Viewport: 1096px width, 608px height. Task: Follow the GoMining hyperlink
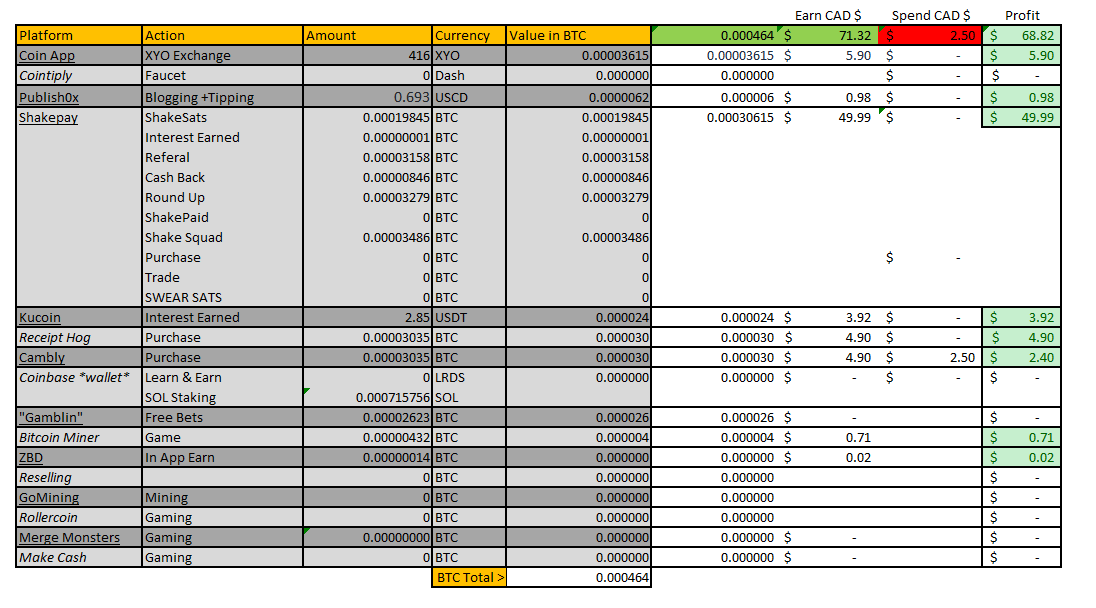49,498
